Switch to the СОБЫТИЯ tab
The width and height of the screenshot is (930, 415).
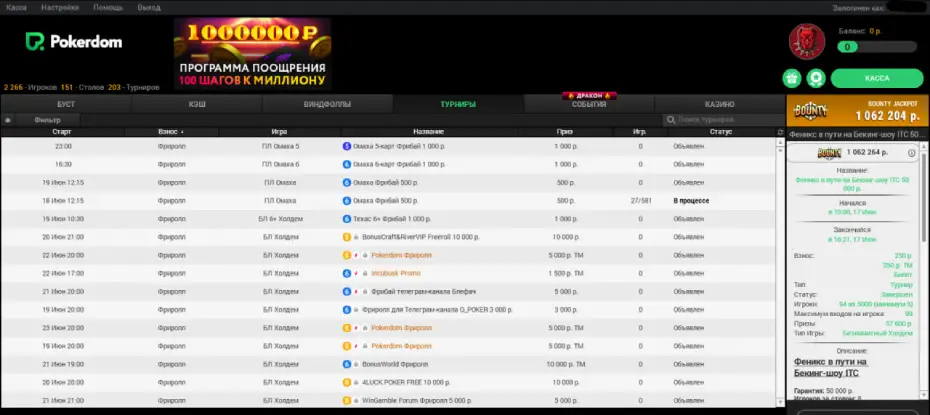coord(589,104)
